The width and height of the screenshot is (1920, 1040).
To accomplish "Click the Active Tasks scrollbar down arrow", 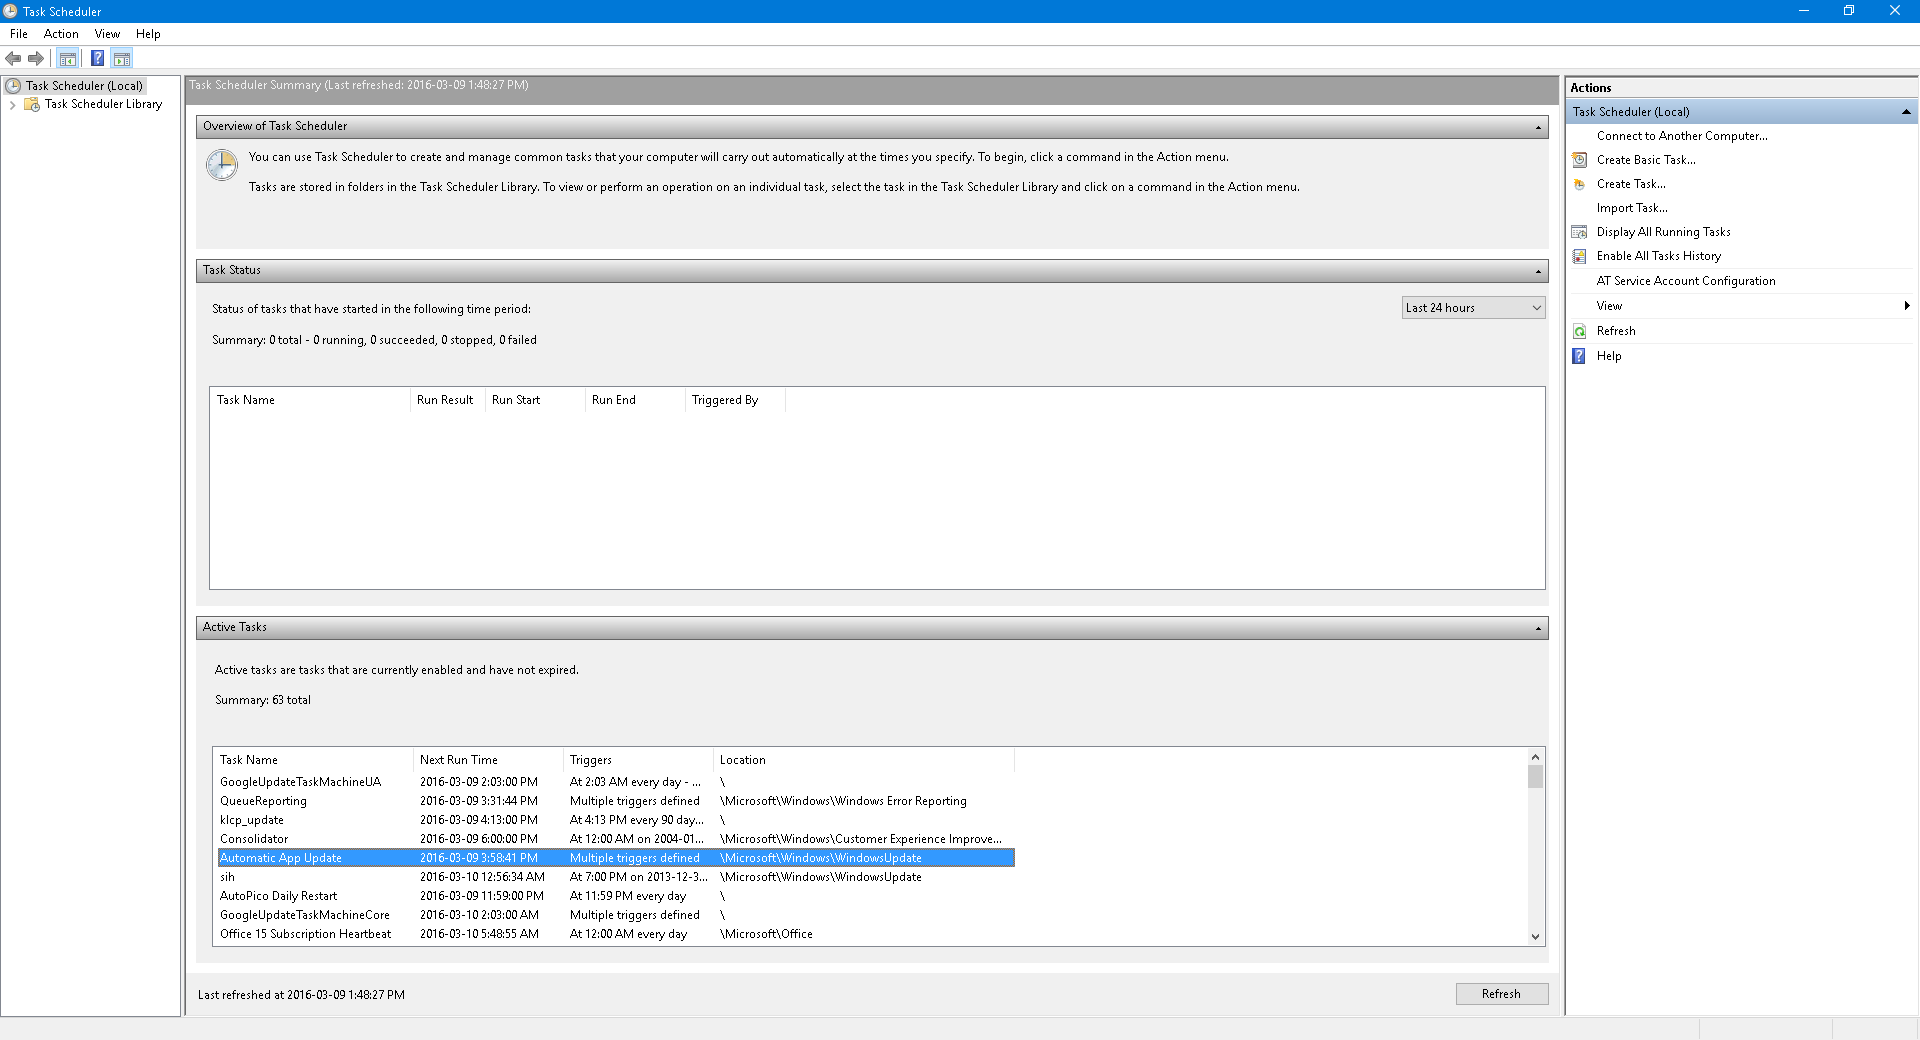I will [1535, 937].
